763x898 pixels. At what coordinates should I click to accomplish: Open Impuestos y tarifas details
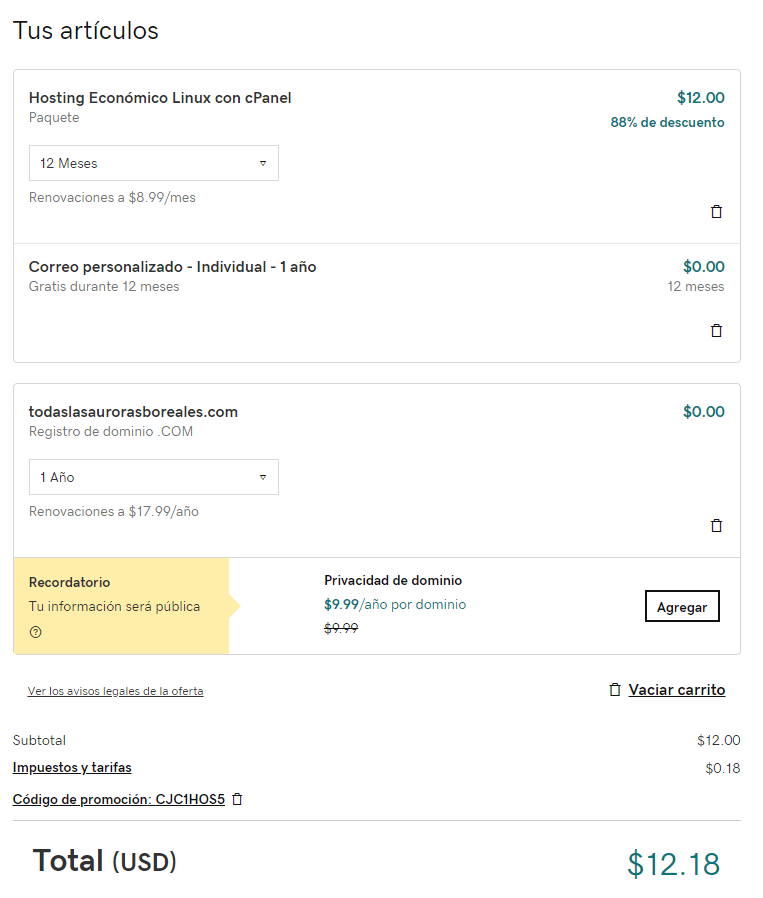click(72, 767)
